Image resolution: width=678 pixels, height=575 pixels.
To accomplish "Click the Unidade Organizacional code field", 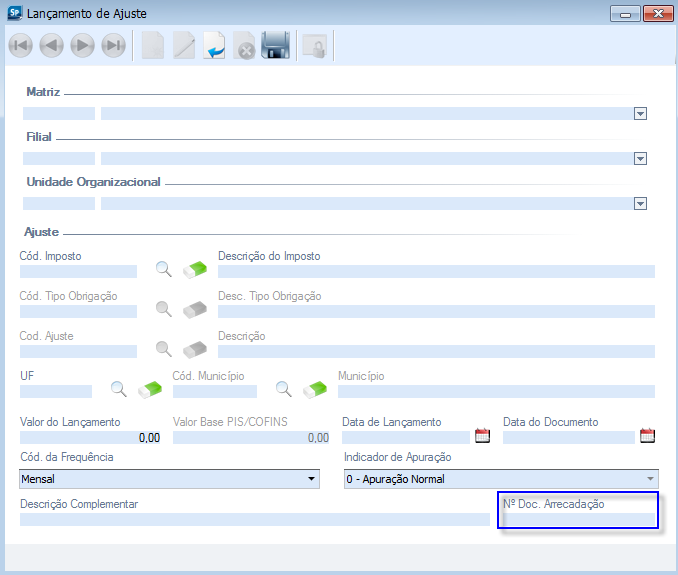I will pos(59,204).
